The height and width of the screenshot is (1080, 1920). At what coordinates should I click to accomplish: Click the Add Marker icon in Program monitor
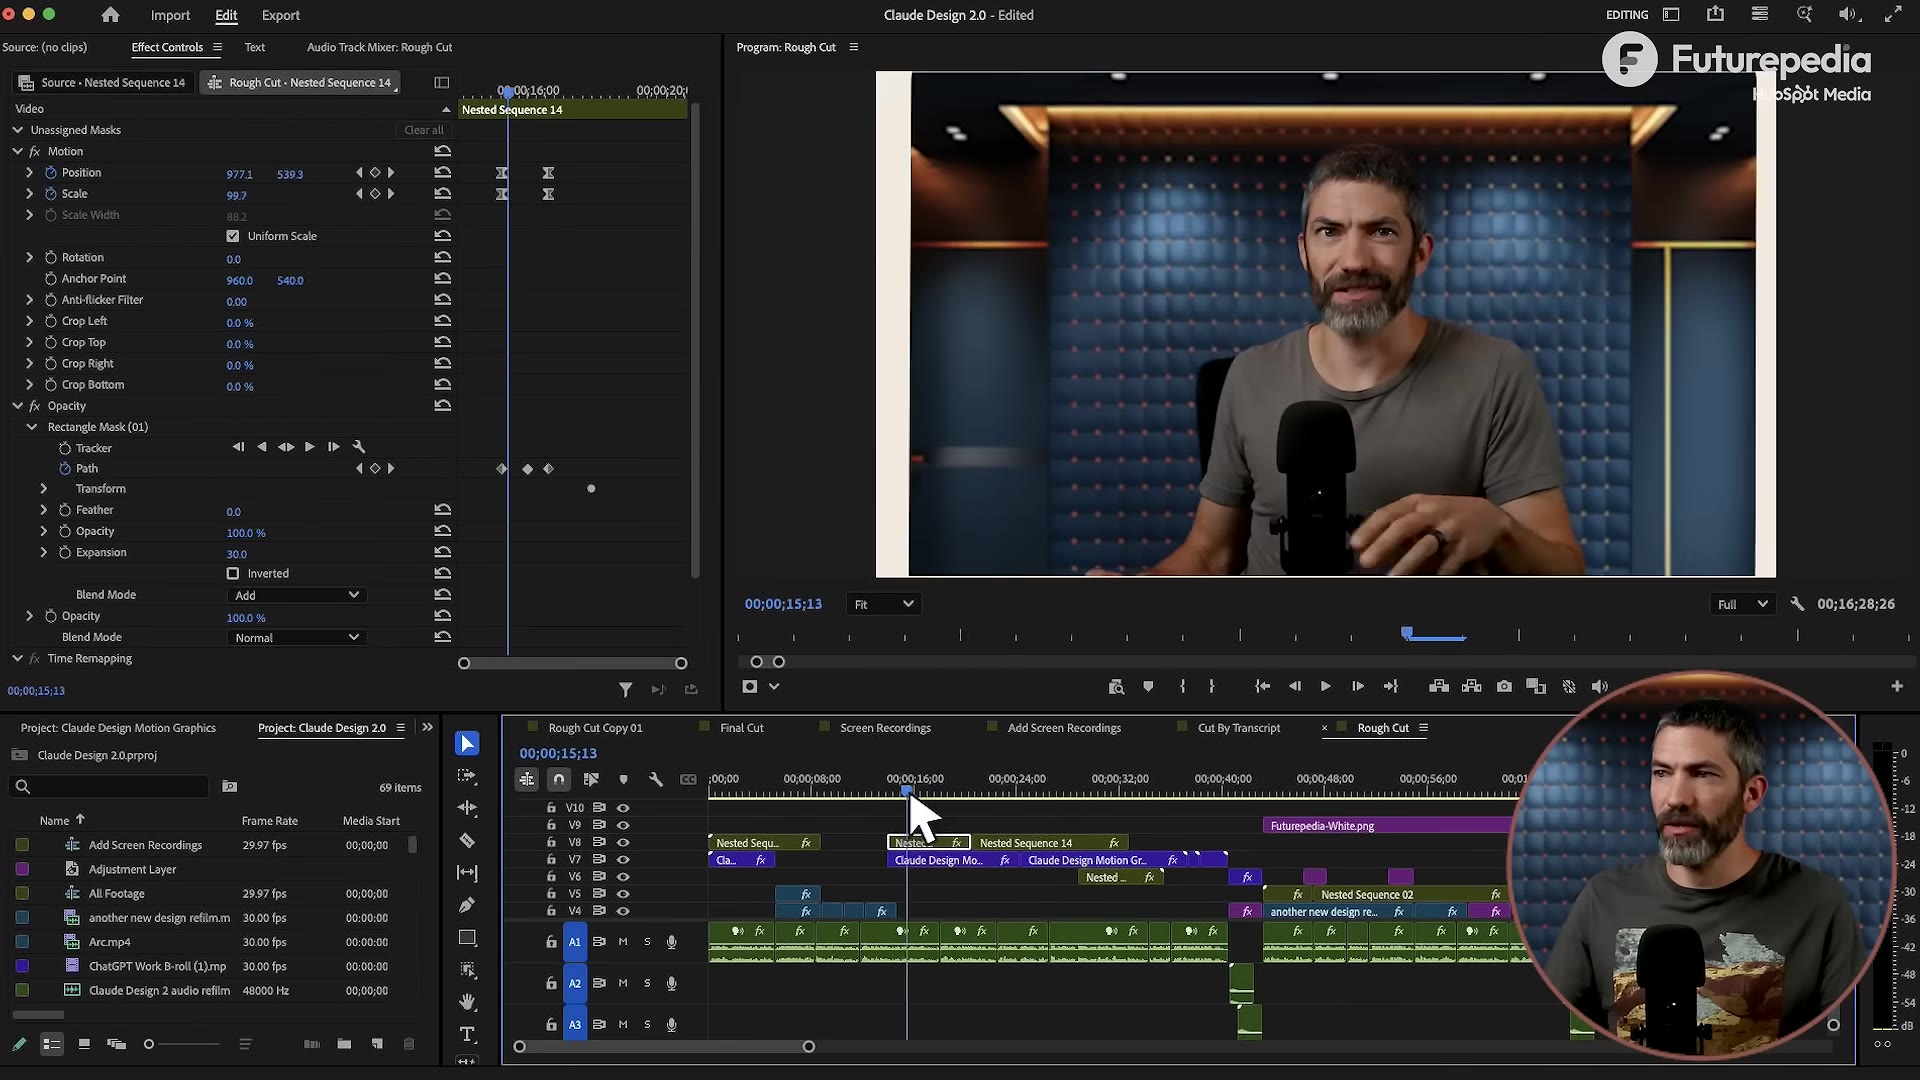coord(1148,686)
